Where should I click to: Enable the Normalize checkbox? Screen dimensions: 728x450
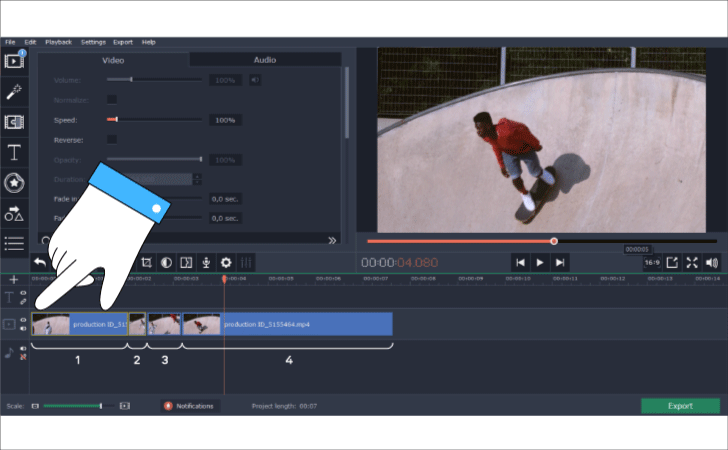point(112,99)
